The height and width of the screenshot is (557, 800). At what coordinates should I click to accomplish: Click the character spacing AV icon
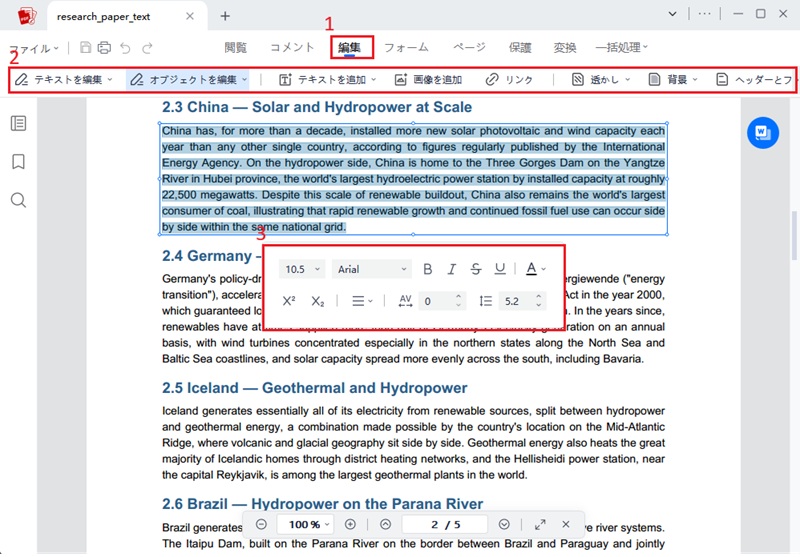click(x=406, y=301)
